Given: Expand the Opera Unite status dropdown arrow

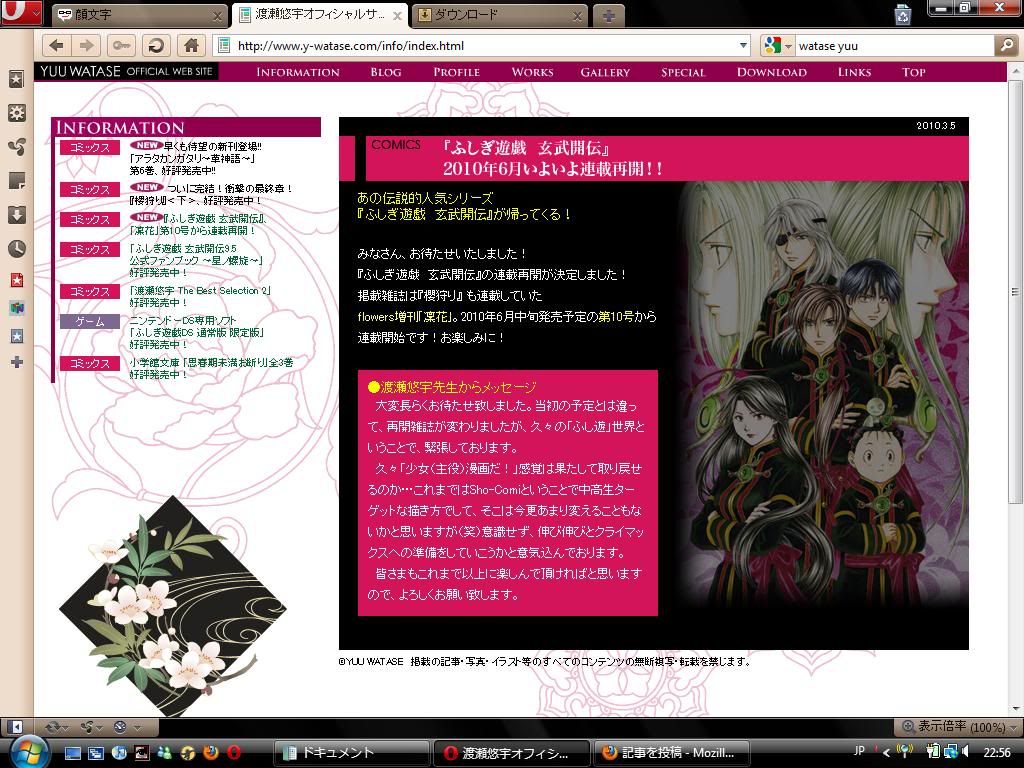Looking at the screenshot, I should pos(99,727).
